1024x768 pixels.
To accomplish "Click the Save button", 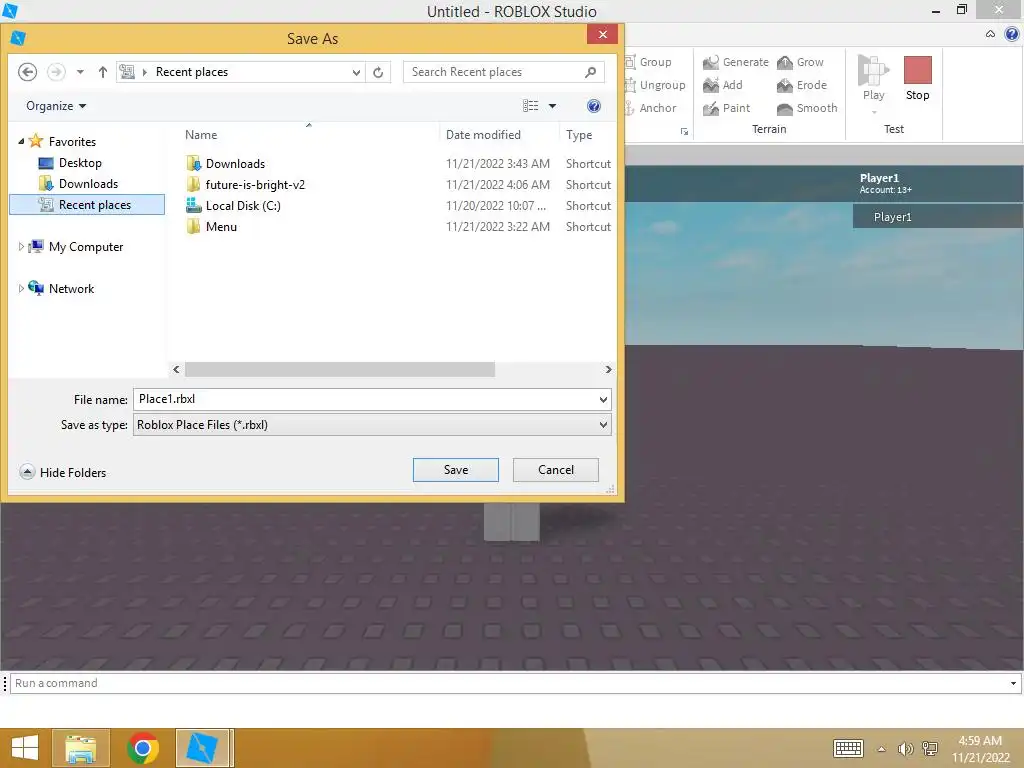I will (x=455, y=470).
